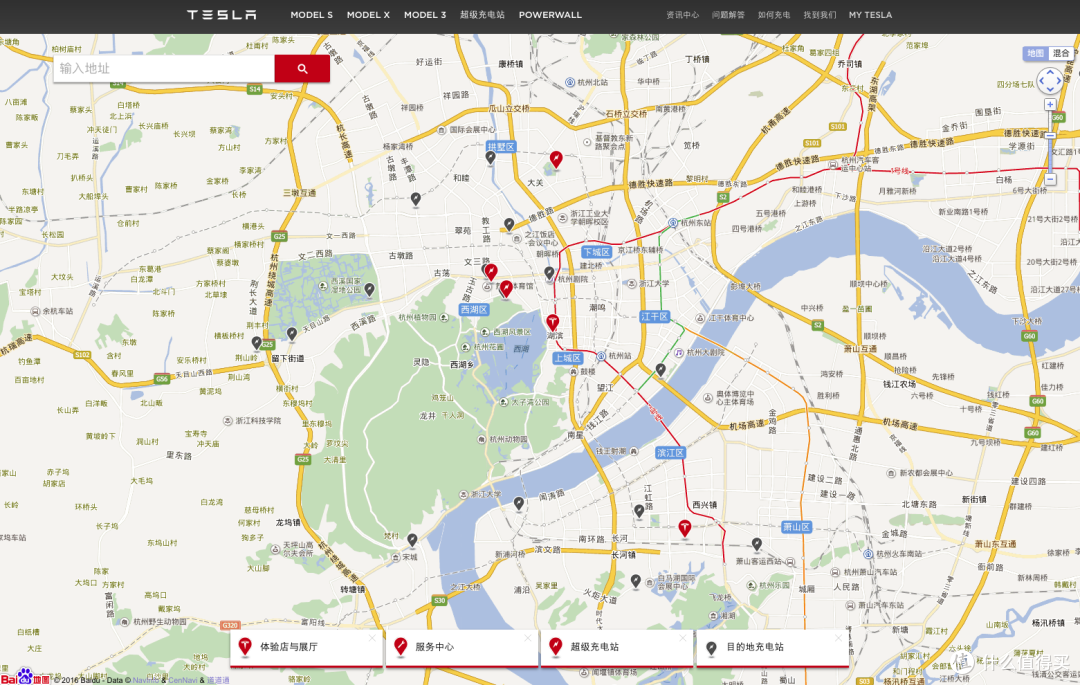Select the red Supercharger pin above 西湖区 label
Screen dimensions: 1080x685
click(506, 289)
